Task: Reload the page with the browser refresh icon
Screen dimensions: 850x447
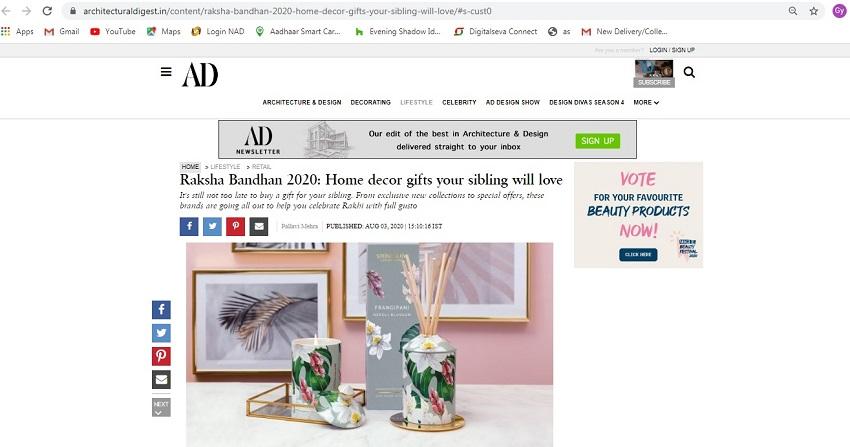Action: 47,11
